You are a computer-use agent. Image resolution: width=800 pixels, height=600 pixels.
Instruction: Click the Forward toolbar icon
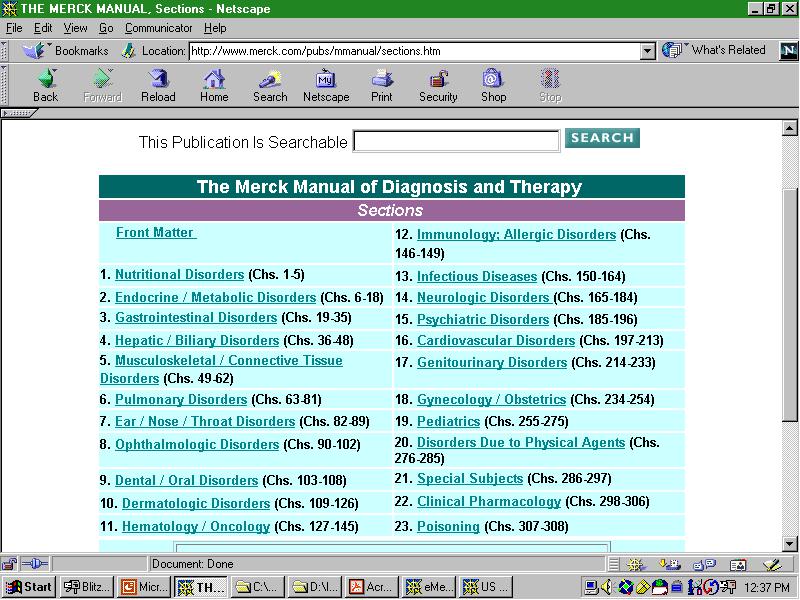[103, 85]
